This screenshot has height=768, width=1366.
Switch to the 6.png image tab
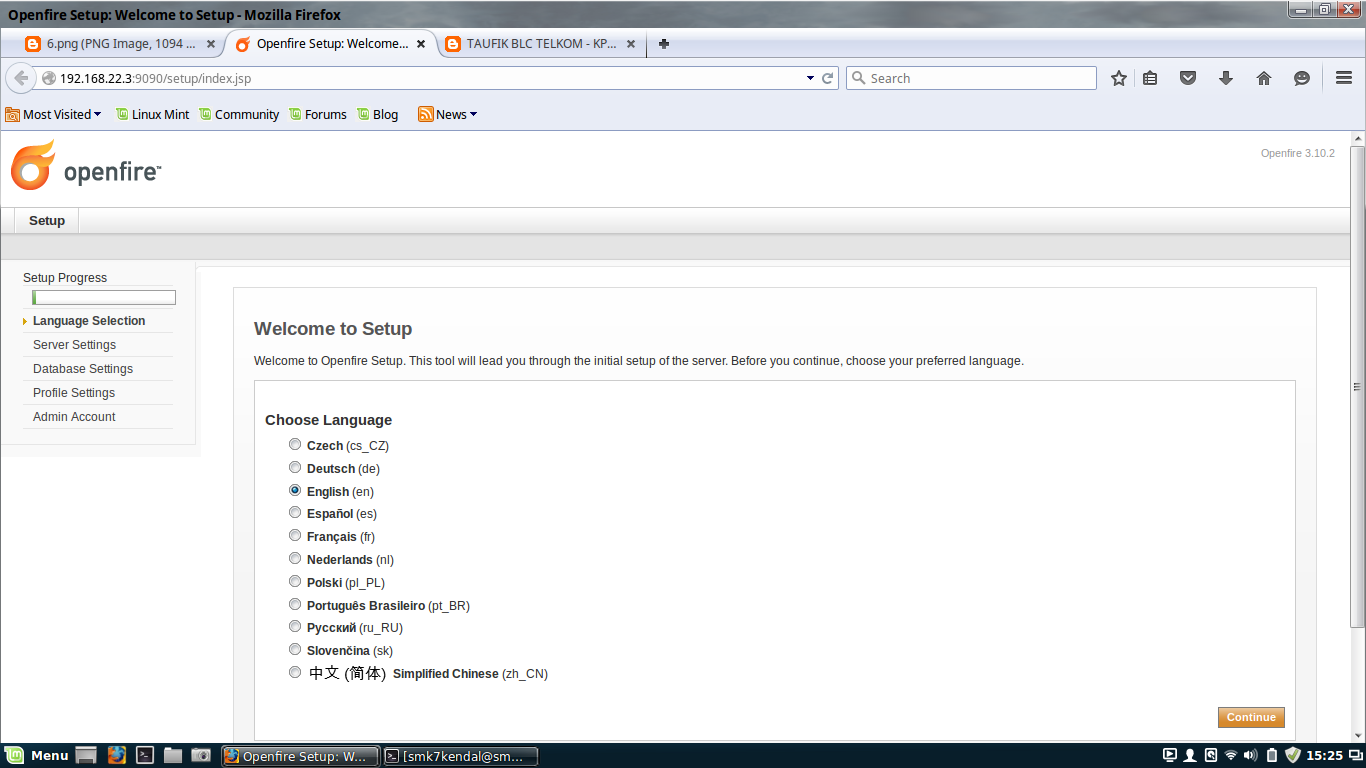click(x=120, y=44)
